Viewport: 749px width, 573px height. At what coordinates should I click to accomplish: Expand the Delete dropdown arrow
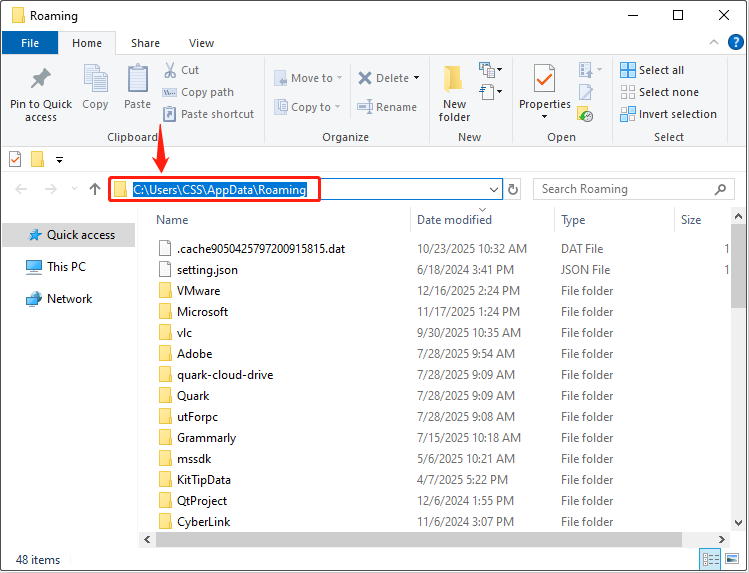point(416,78)
